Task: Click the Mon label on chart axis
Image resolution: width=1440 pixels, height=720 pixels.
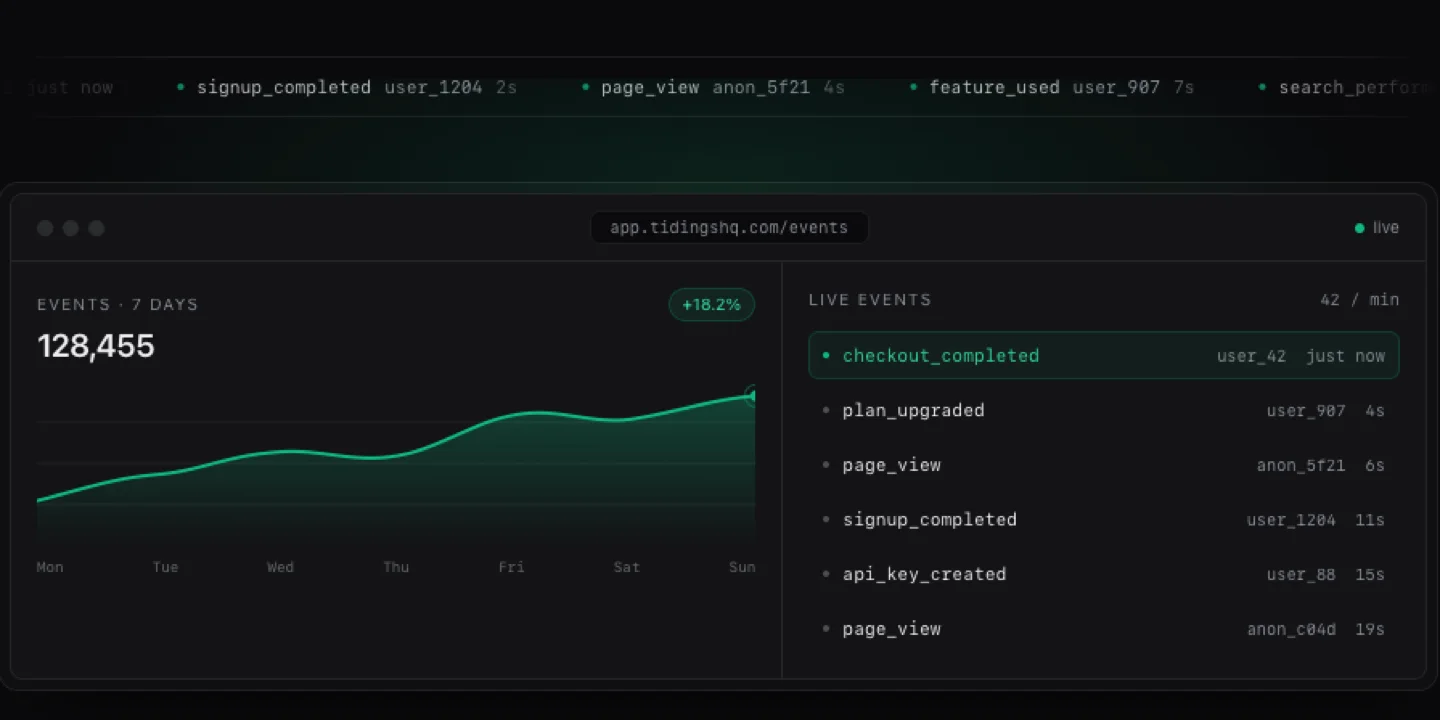Action: [50, 567]
